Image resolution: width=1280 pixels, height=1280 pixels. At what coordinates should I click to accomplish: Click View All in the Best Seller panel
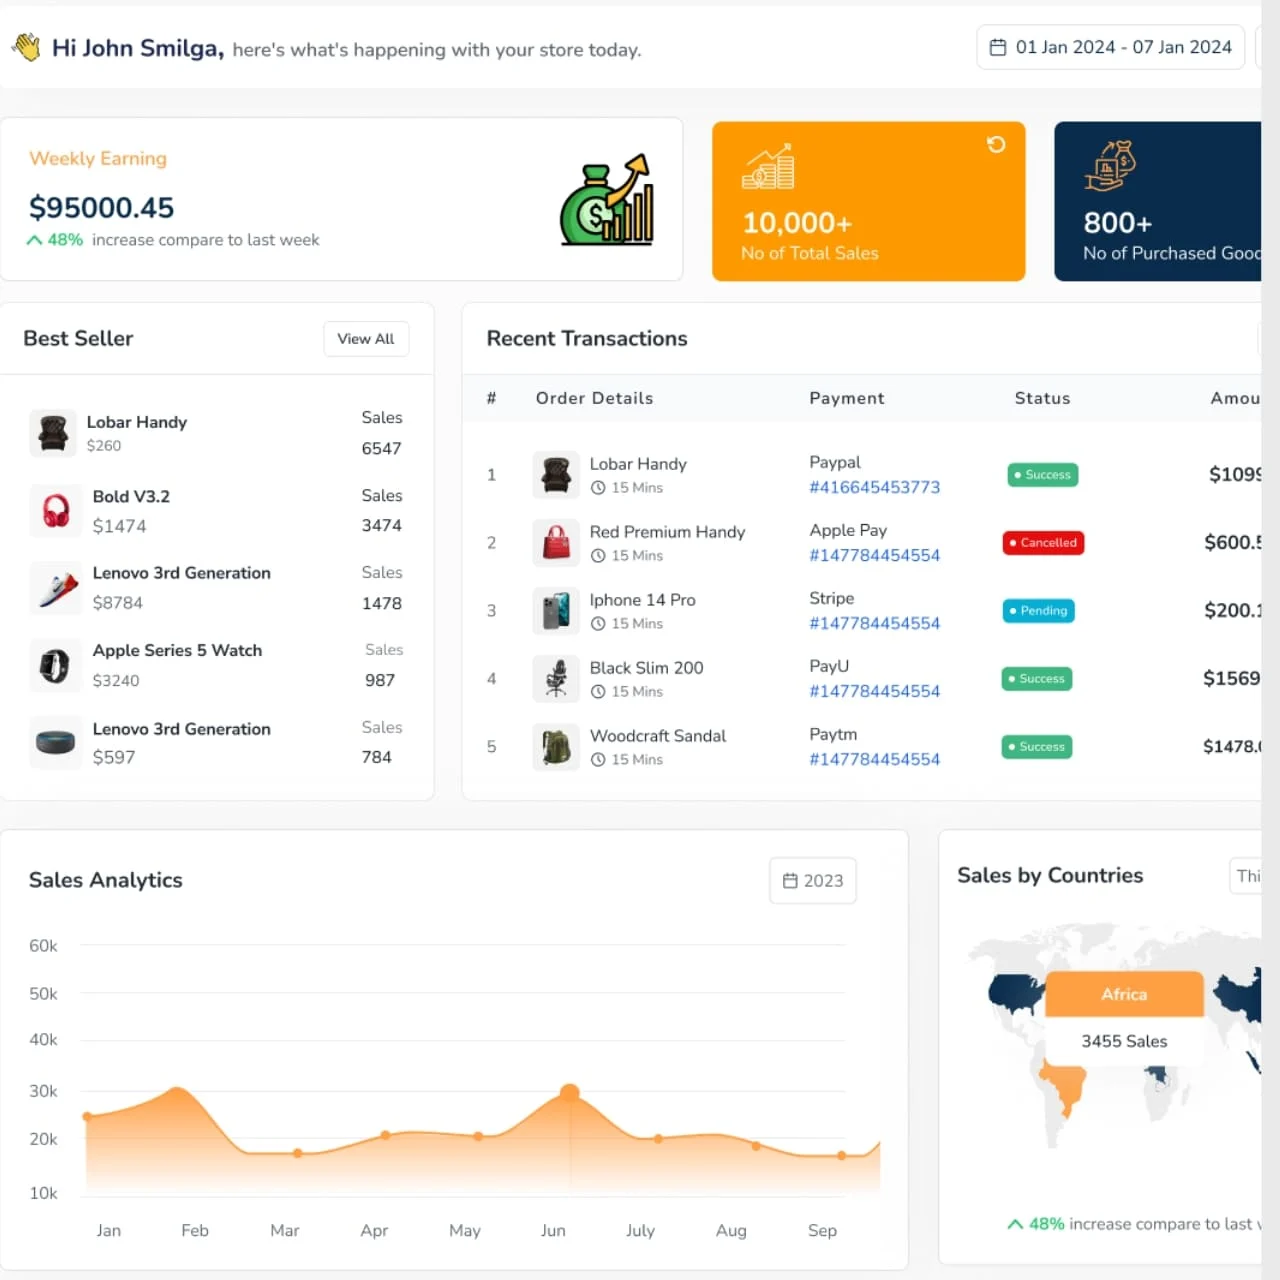click(x=366, y=339)
